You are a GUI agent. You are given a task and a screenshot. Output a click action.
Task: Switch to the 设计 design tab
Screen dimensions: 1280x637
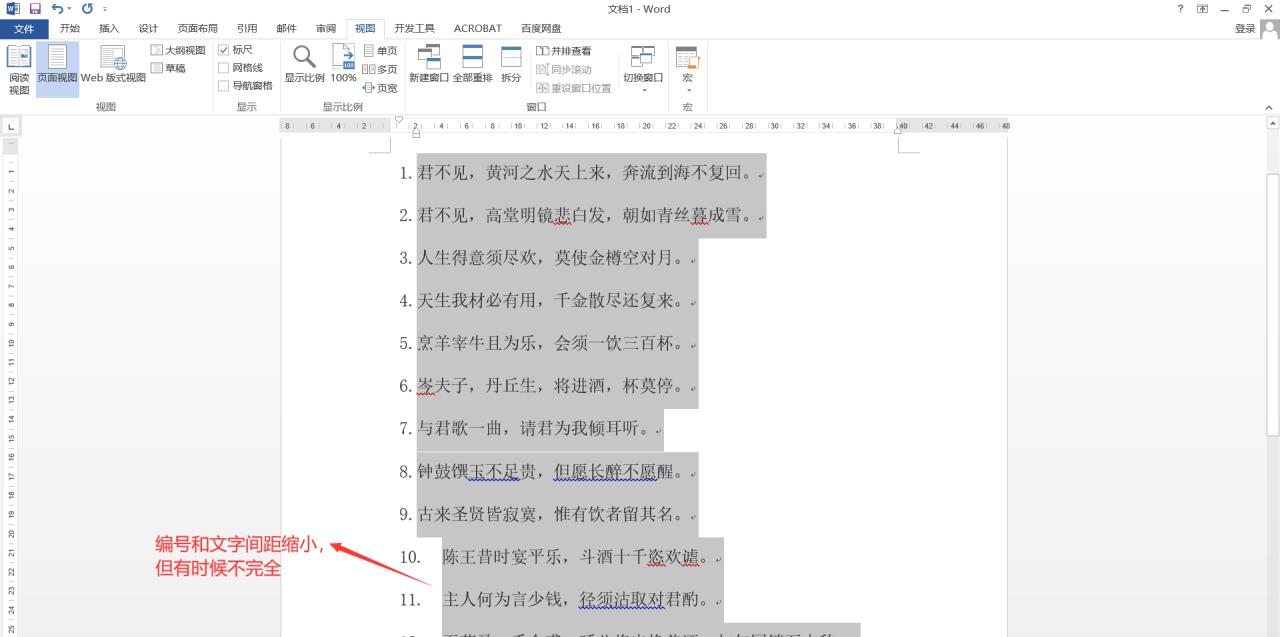click(148, 28)
